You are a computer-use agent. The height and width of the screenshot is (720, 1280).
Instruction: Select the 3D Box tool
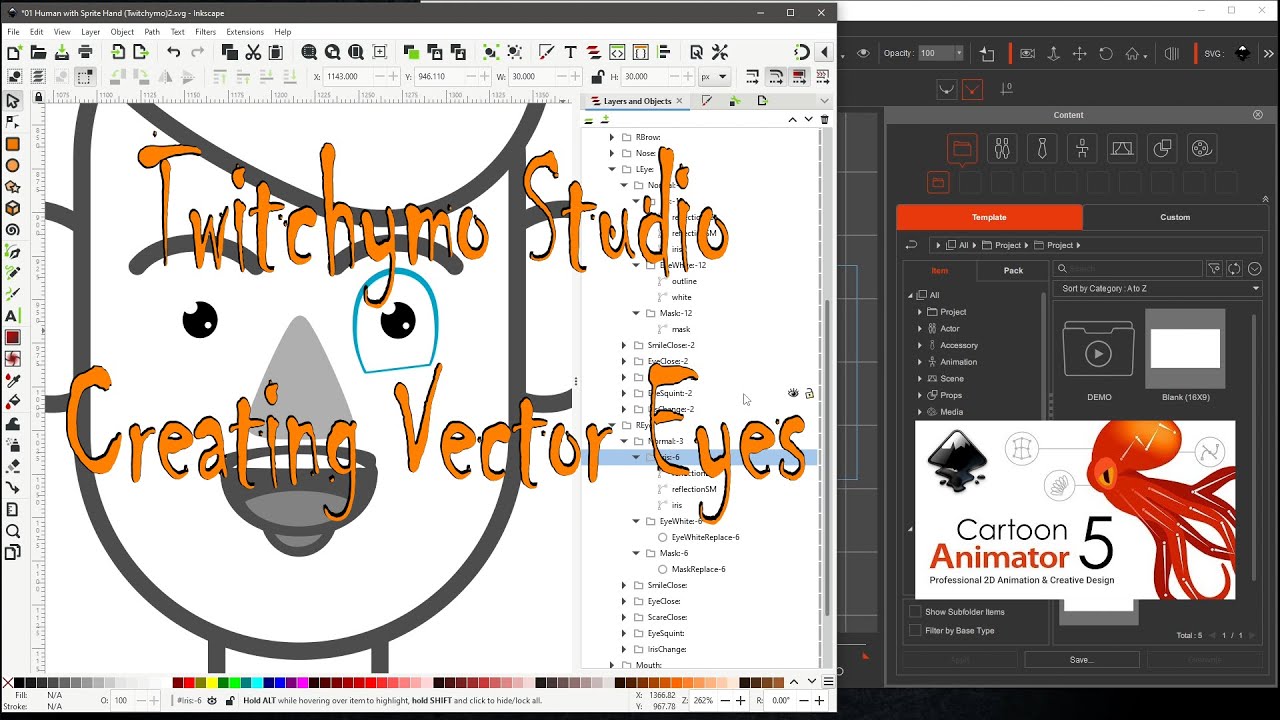(x=13, y=208)
